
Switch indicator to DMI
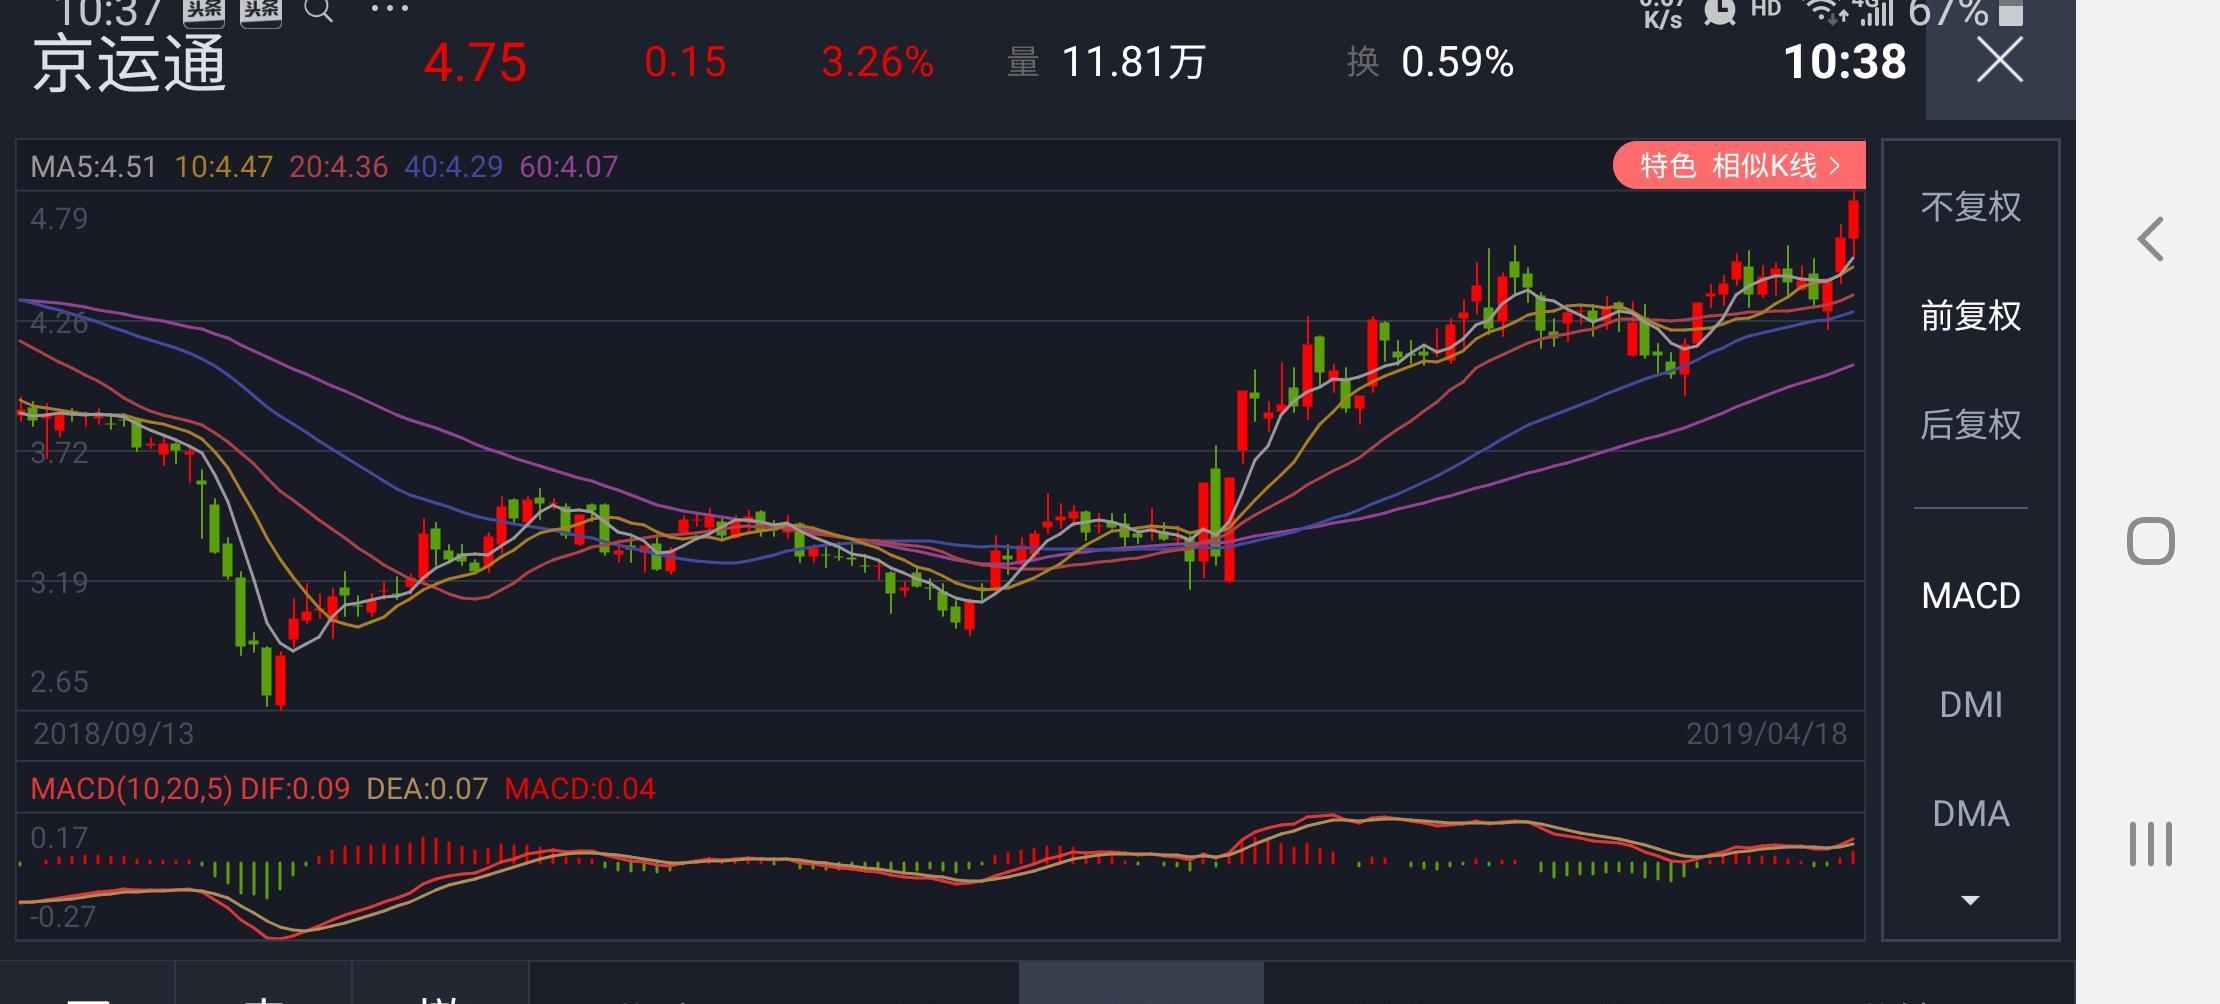(x=1970, y=705)
